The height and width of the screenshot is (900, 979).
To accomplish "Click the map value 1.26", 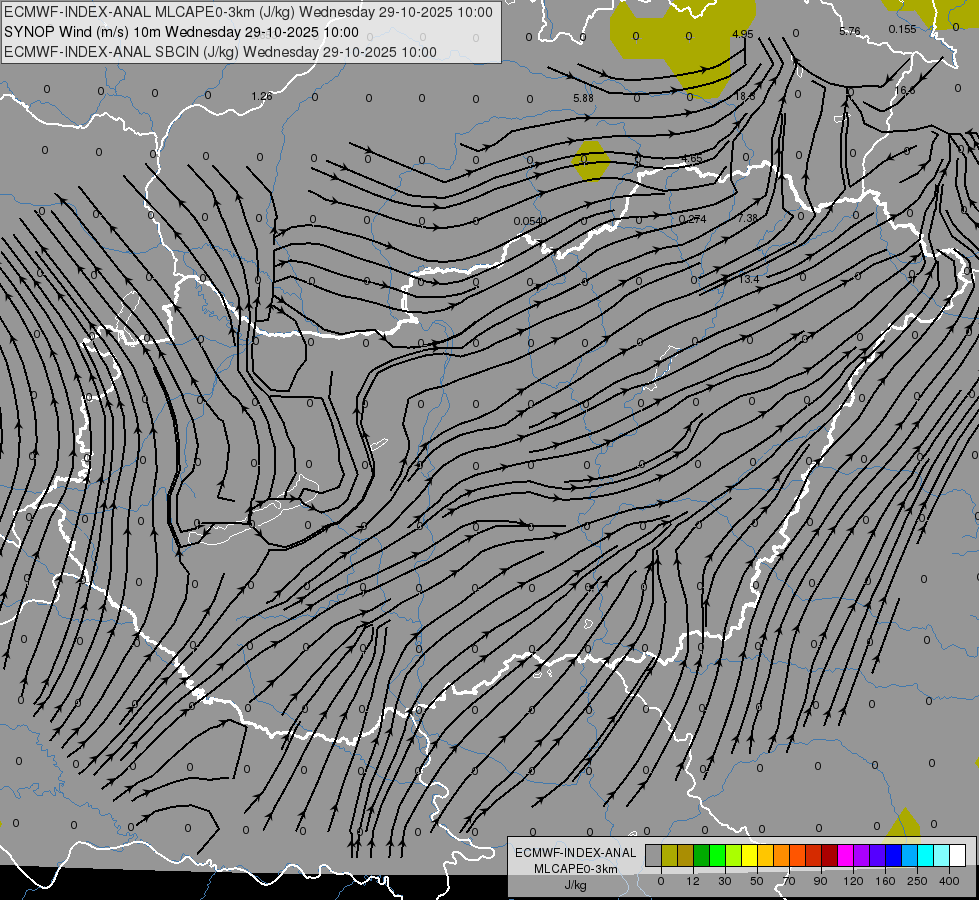I will 262,96.
